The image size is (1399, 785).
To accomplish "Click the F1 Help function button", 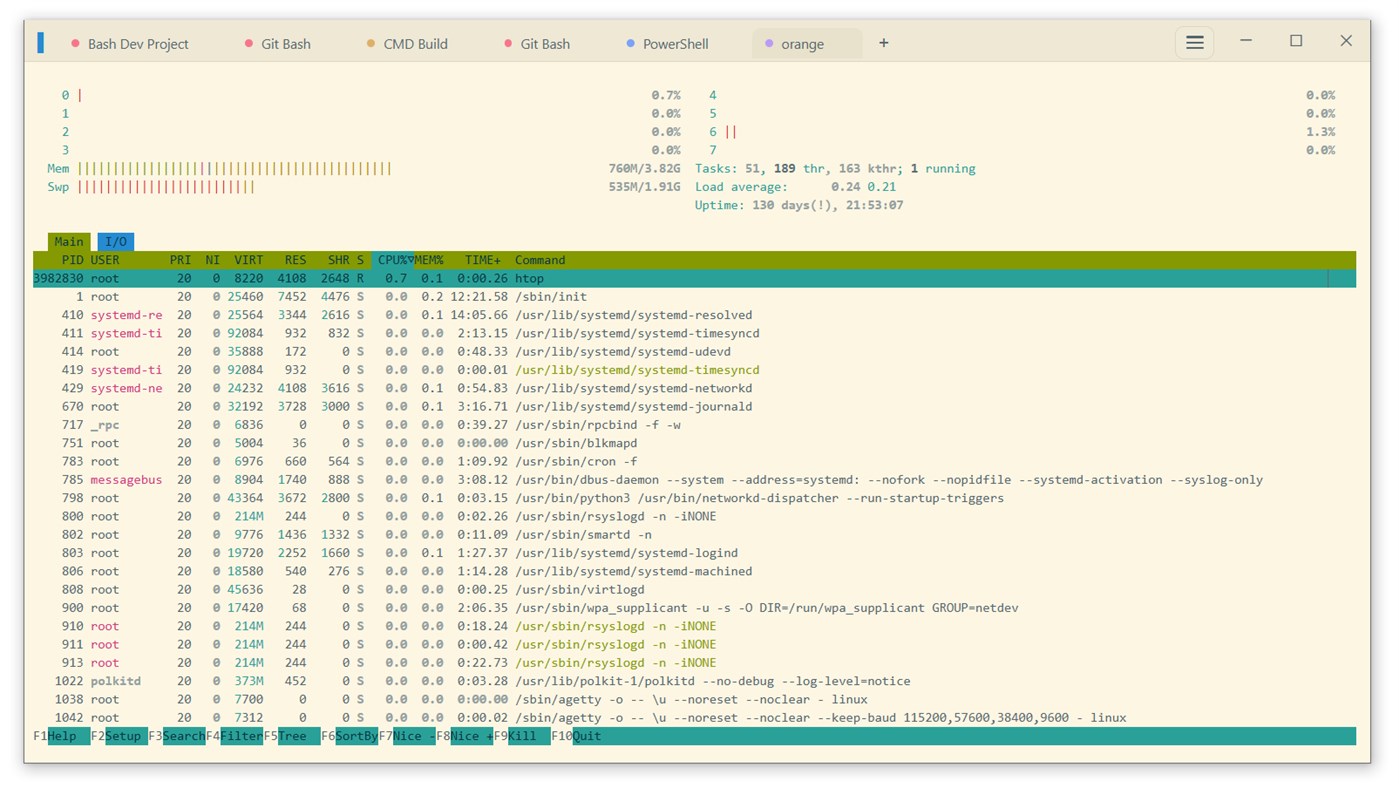I will click(62, 736).
